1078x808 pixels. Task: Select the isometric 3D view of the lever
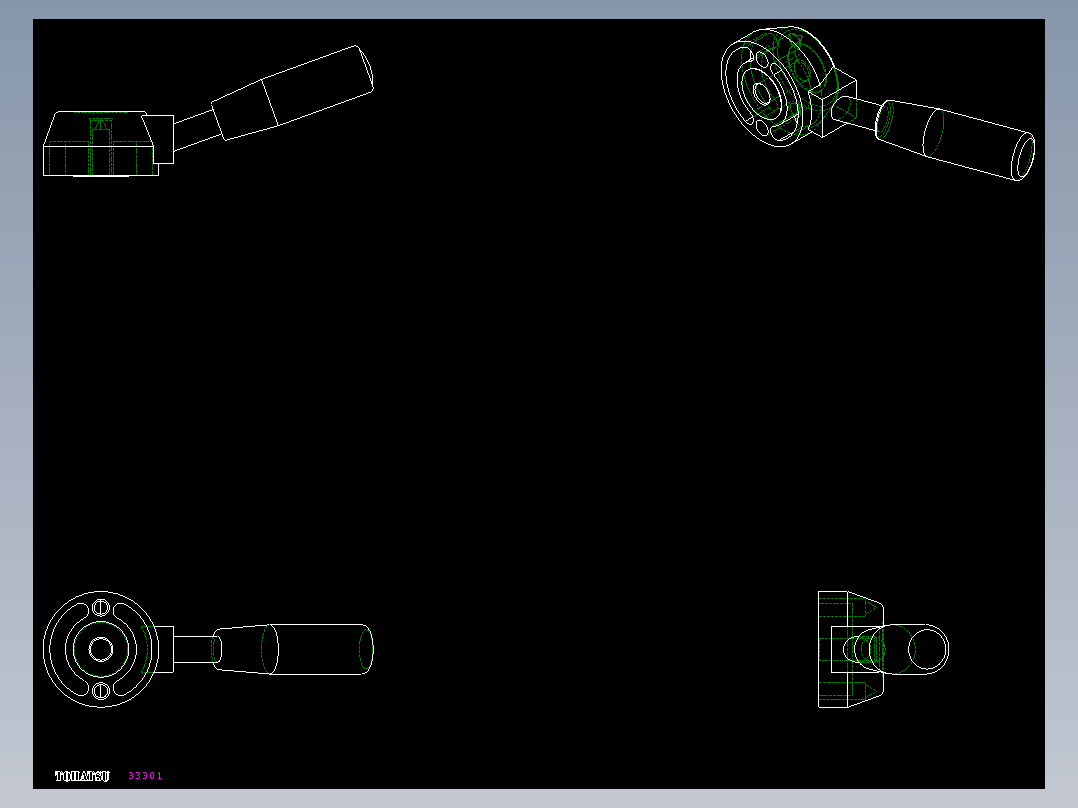click(x=878, y=103)
